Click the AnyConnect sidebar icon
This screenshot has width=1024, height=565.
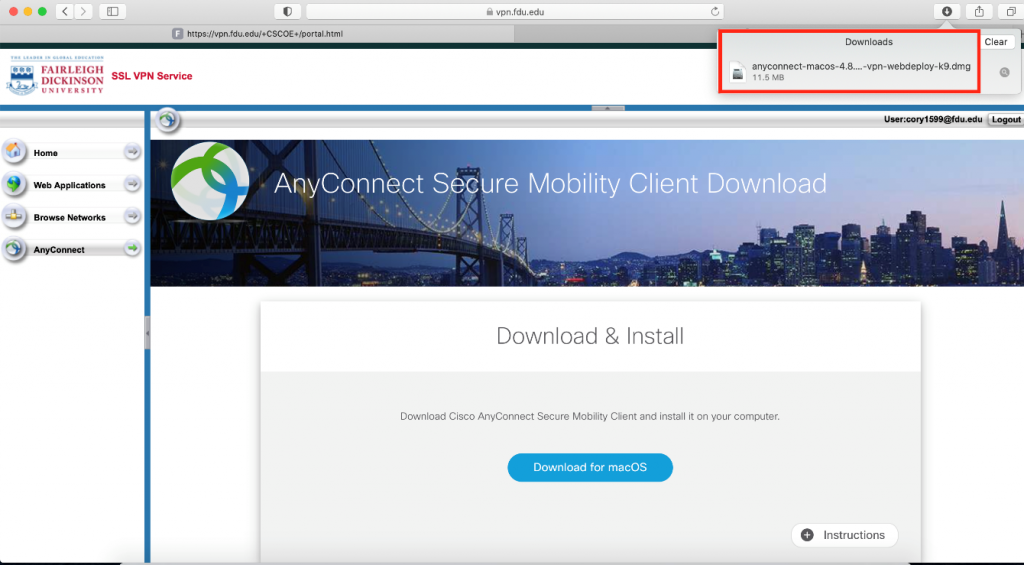point(14,248)
